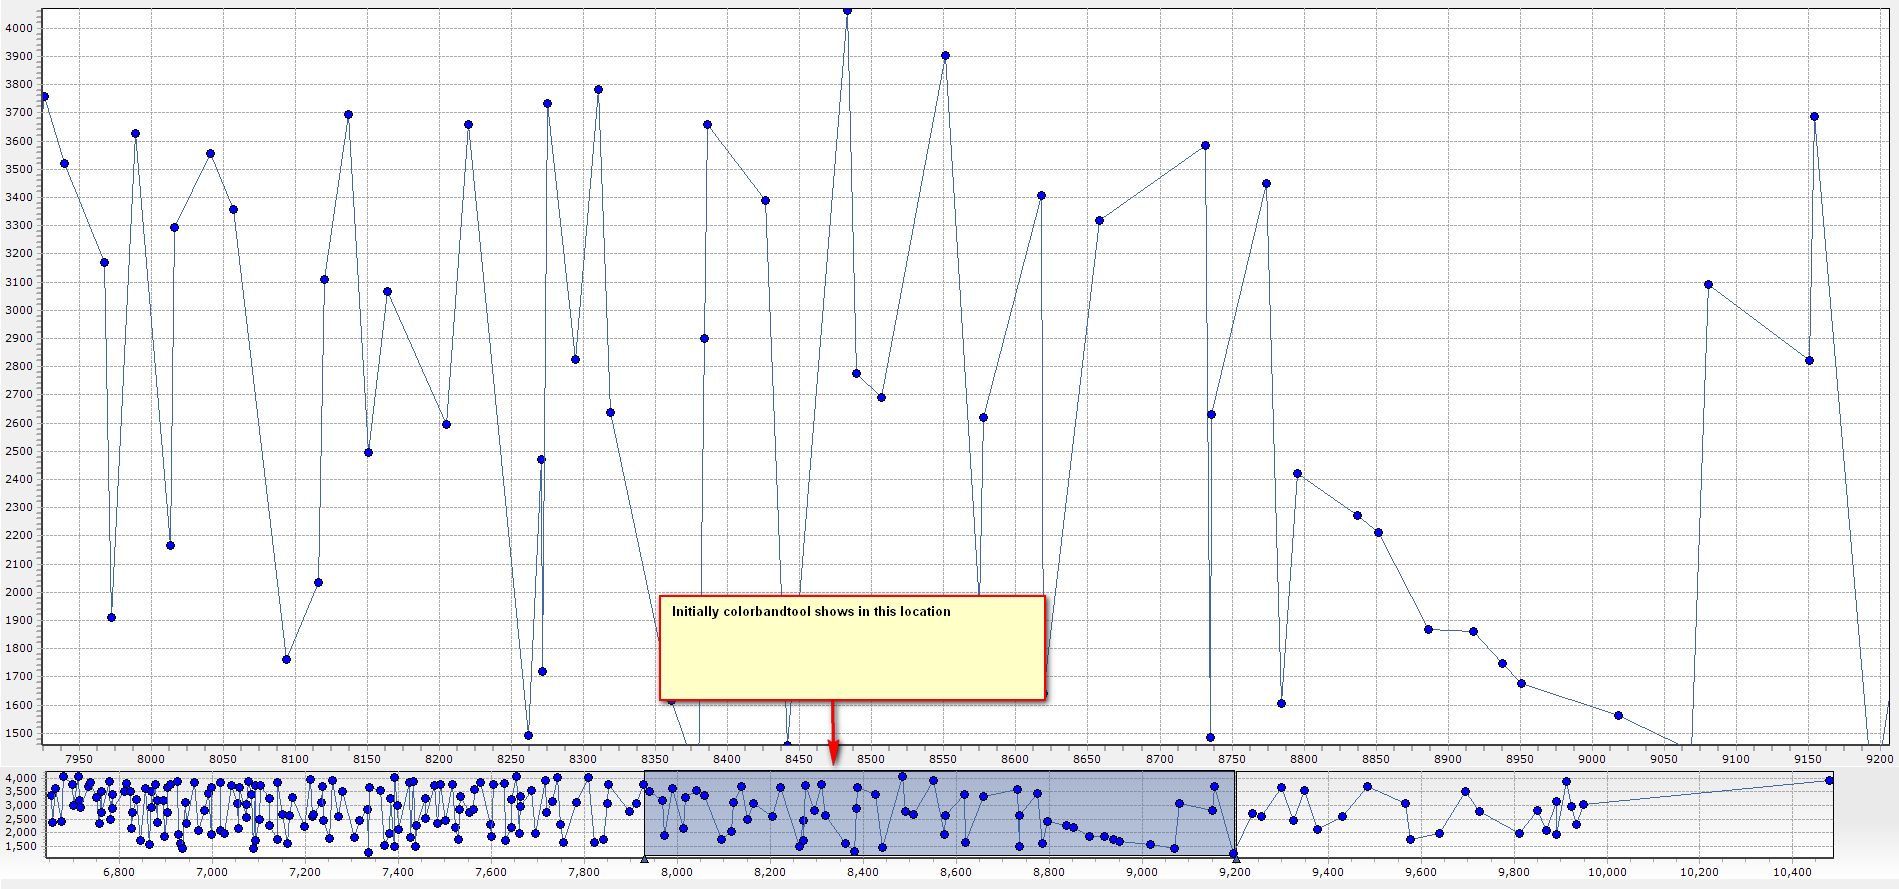Viewport: 1899px width, 889px height.
Task: Select the 3690 data point near 9155
Action: click(x=1814, y=116)
